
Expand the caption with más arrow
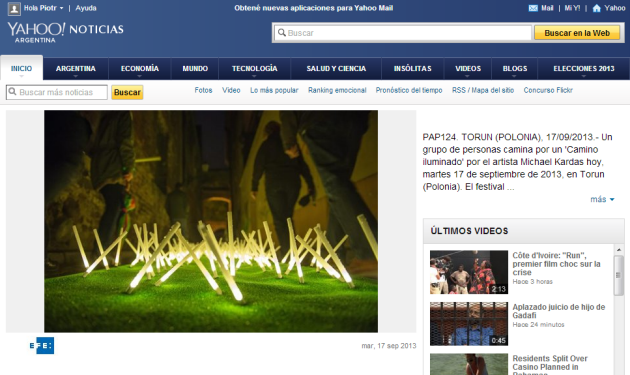pos(602,199)
